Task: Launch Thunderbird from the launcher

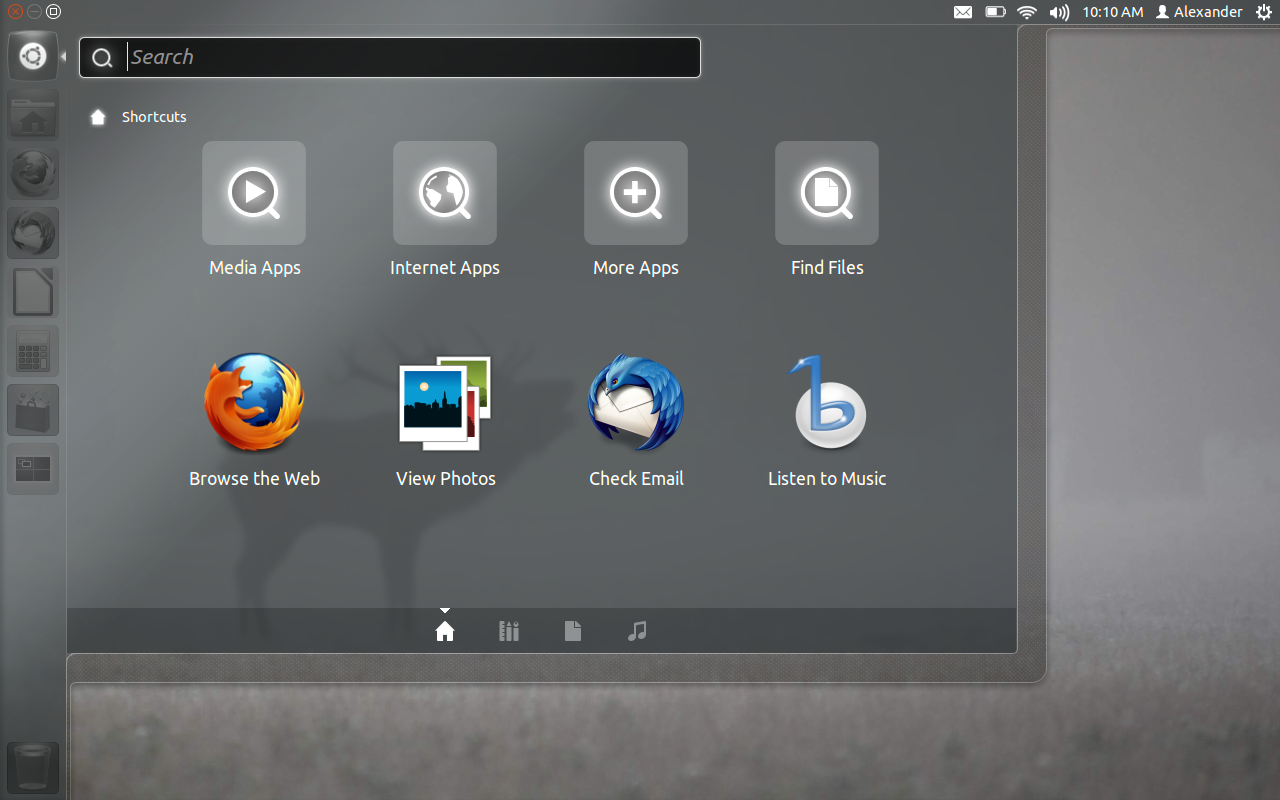Action: click(33, 233)
